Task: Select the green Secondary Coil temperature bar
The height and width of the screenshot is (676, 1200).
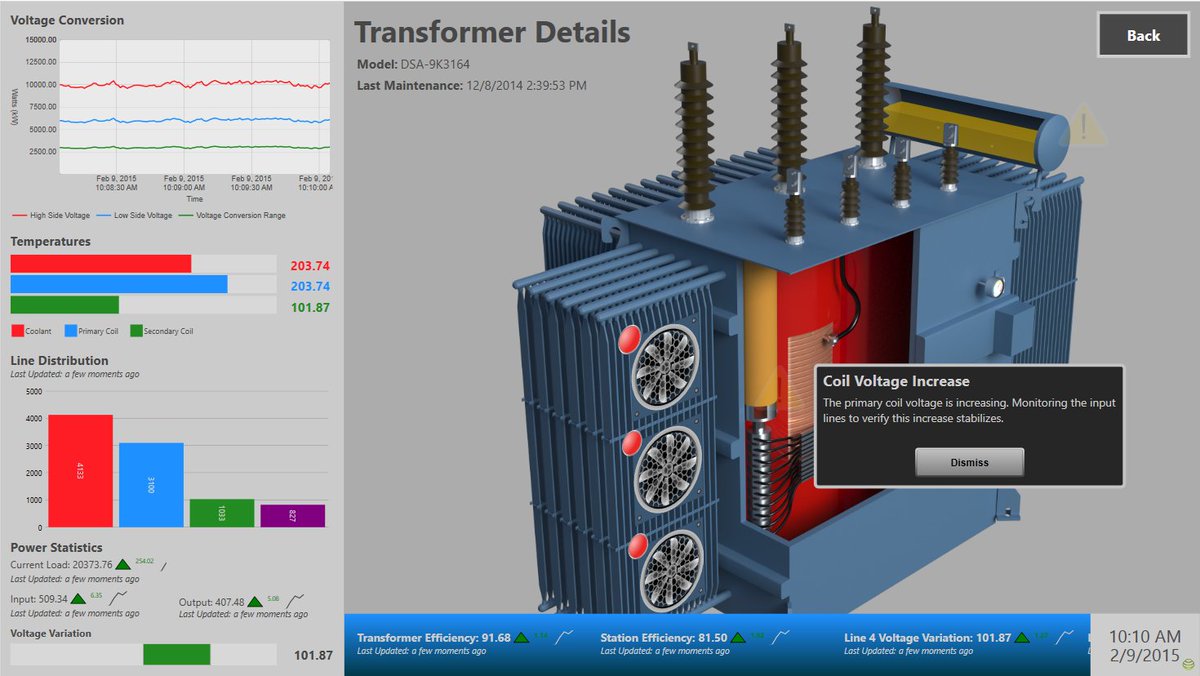Action: click(x=65, y=305)
